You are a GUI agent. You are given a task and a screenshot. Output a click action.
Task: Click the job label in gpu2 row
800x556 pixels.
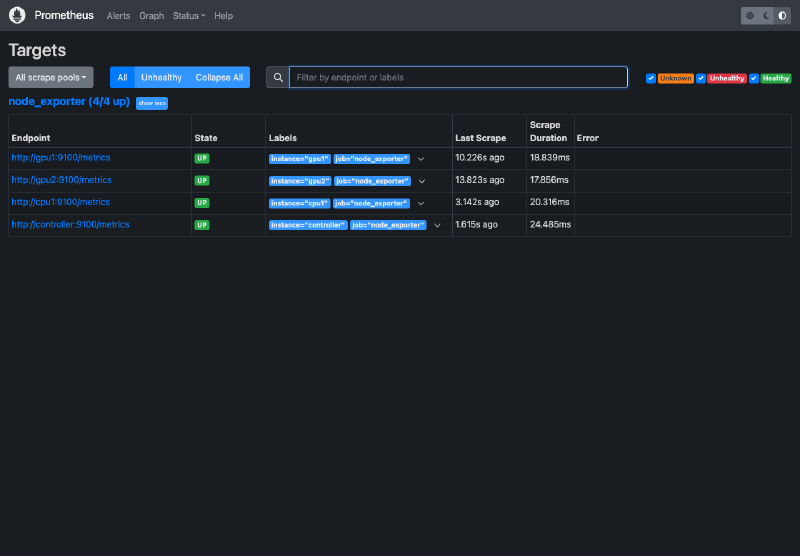pos(372,181)
